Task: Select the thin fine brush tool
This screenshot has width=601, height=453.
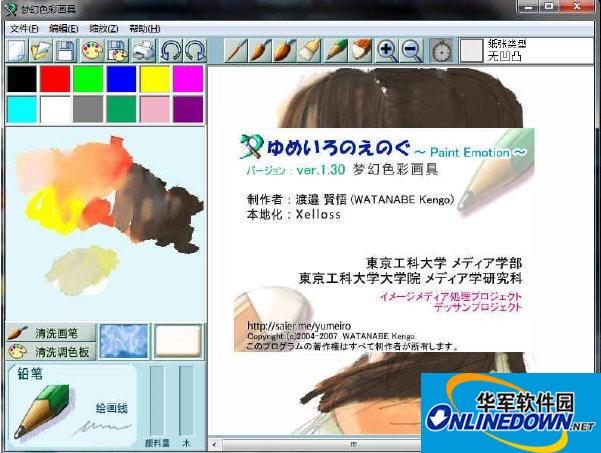Action: click(x=236, y=50)
